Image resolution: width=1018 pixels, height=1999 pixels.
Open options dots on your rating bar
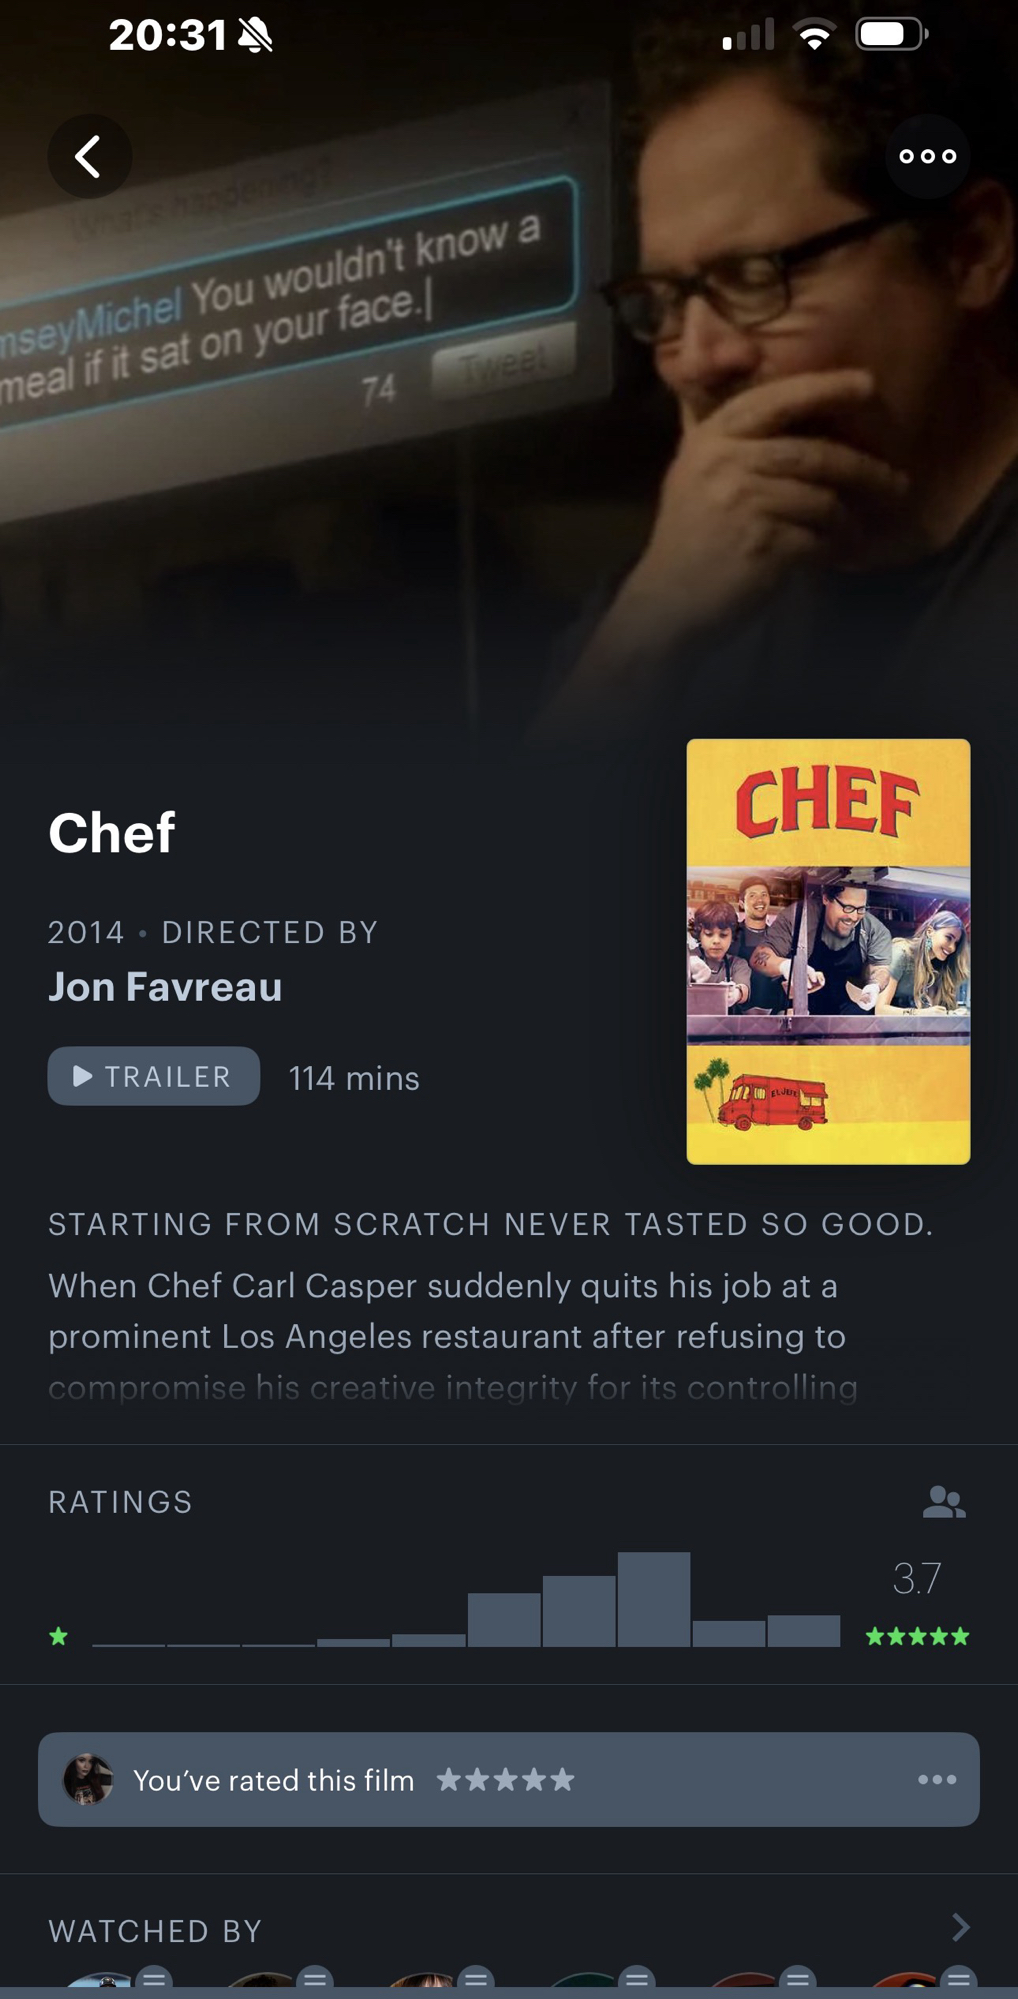(937, 1779)
